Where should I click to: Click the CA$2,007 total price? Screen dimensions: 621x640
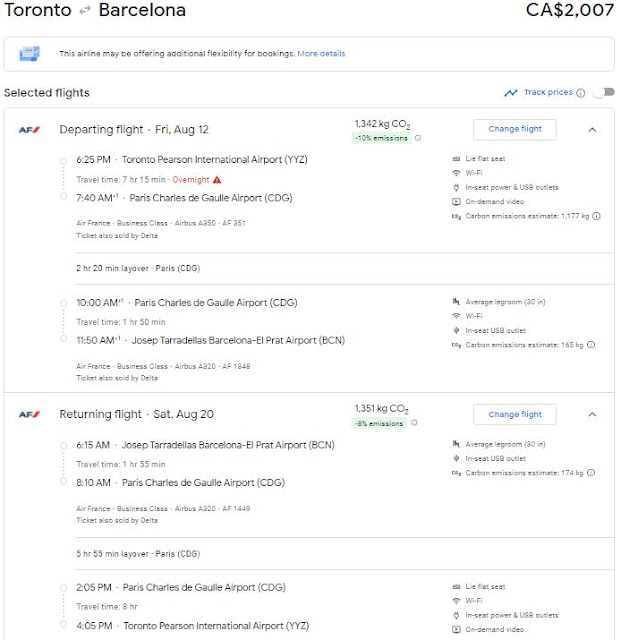coord(570,10)
